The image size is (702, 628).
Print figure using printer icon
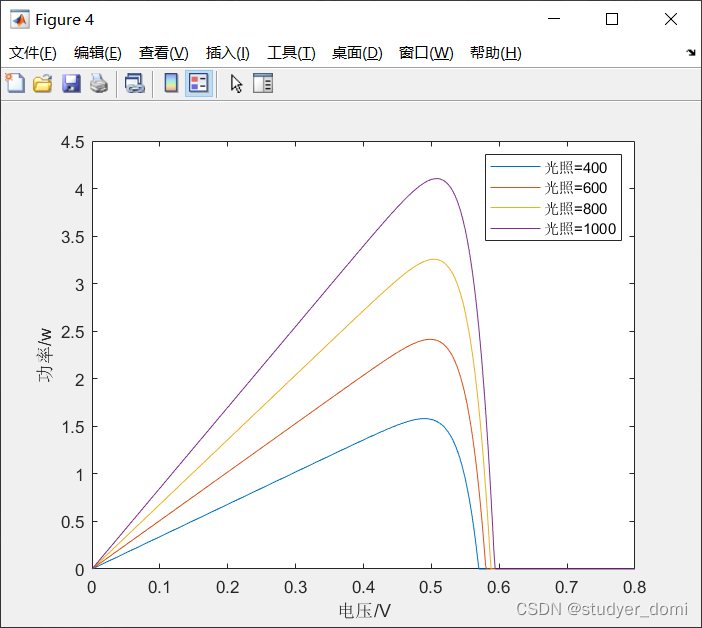tap(99, 83)
